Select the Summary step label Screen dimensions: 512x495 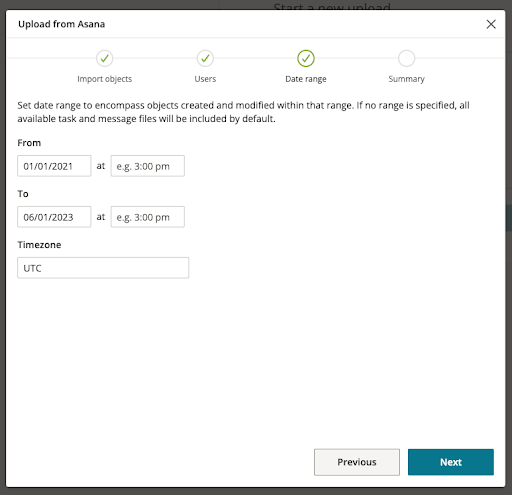coord(406,79)
